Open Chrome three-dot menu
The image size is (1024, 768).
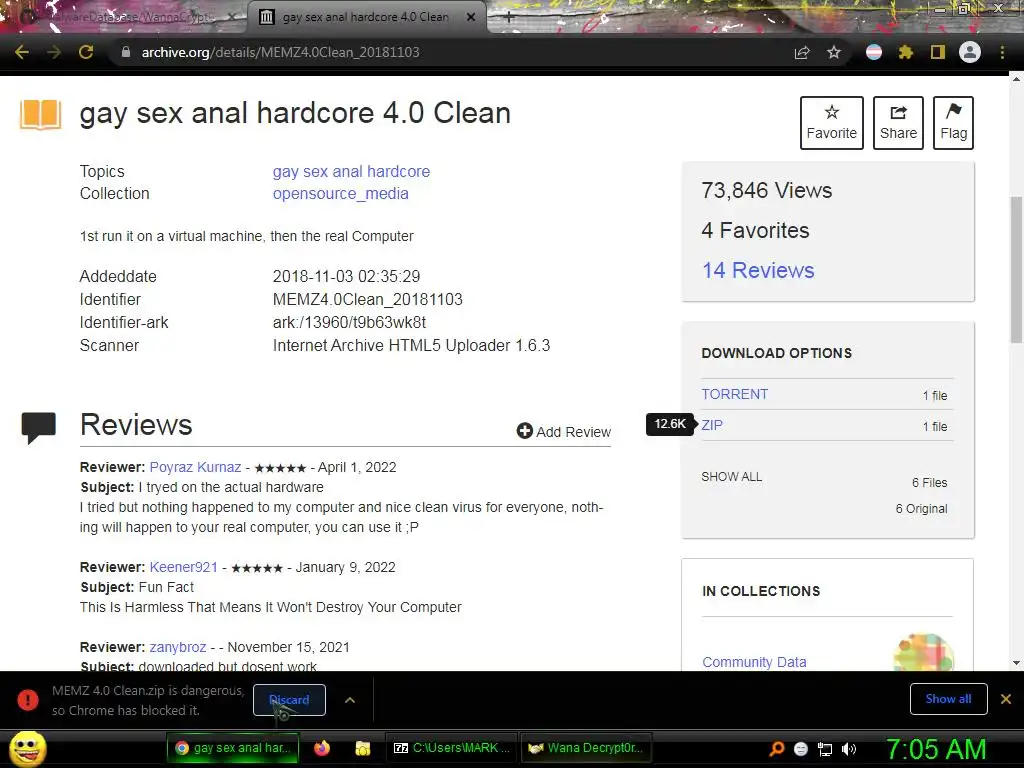(x=1002, y=52)
